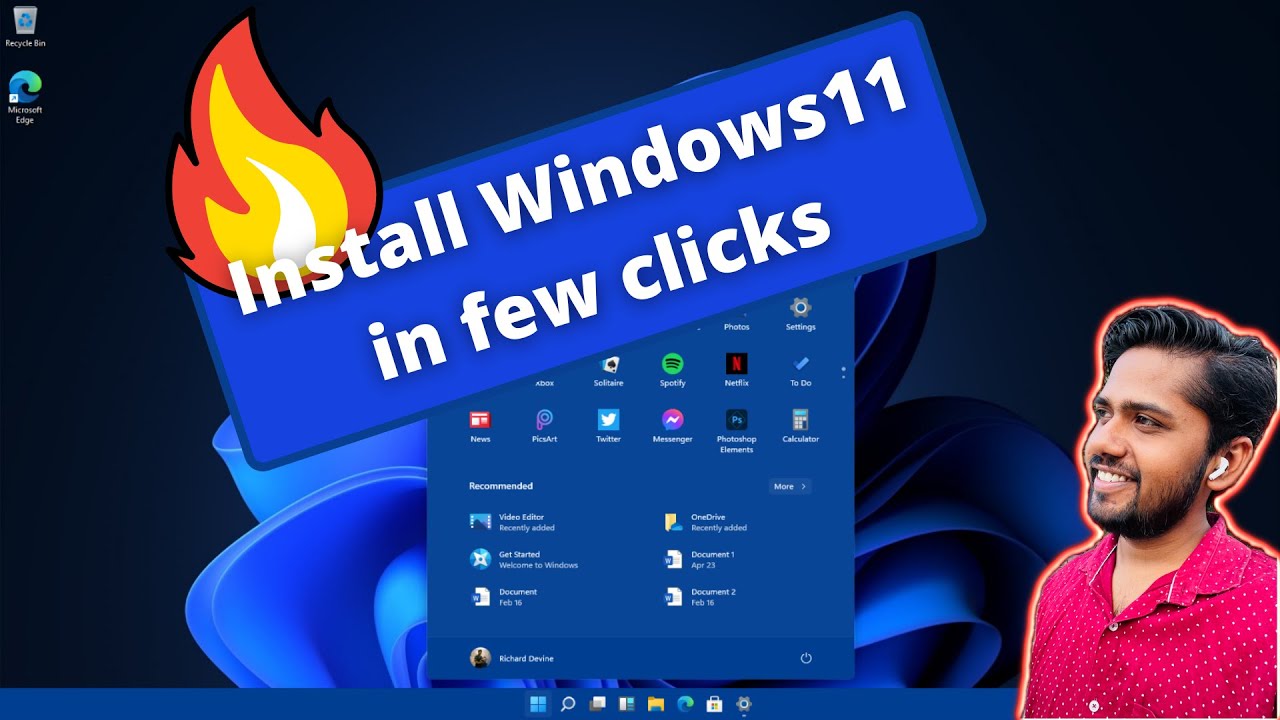Open Search from the taskbar
The image size is (1280, 720).
568,704
